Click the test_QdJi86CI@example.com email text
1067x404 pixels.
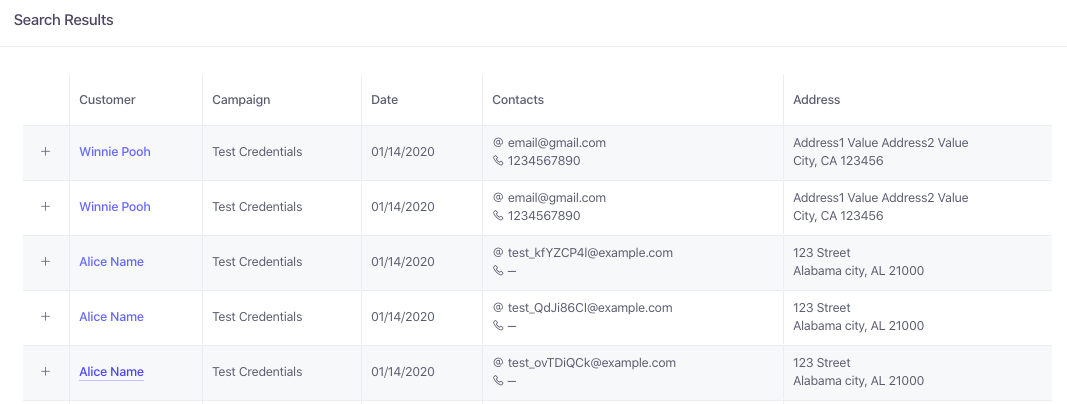[x=590, y=307]
